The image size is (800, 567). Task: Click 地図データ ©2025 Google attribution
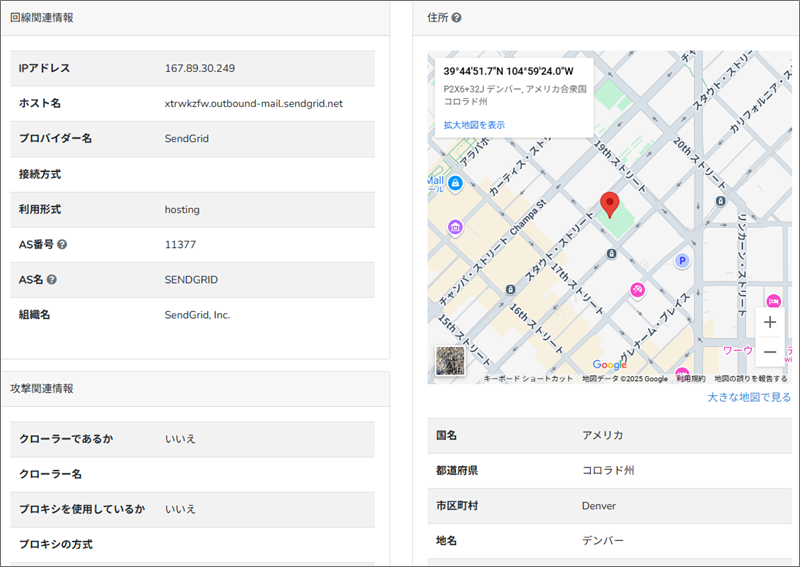point(625,379)
